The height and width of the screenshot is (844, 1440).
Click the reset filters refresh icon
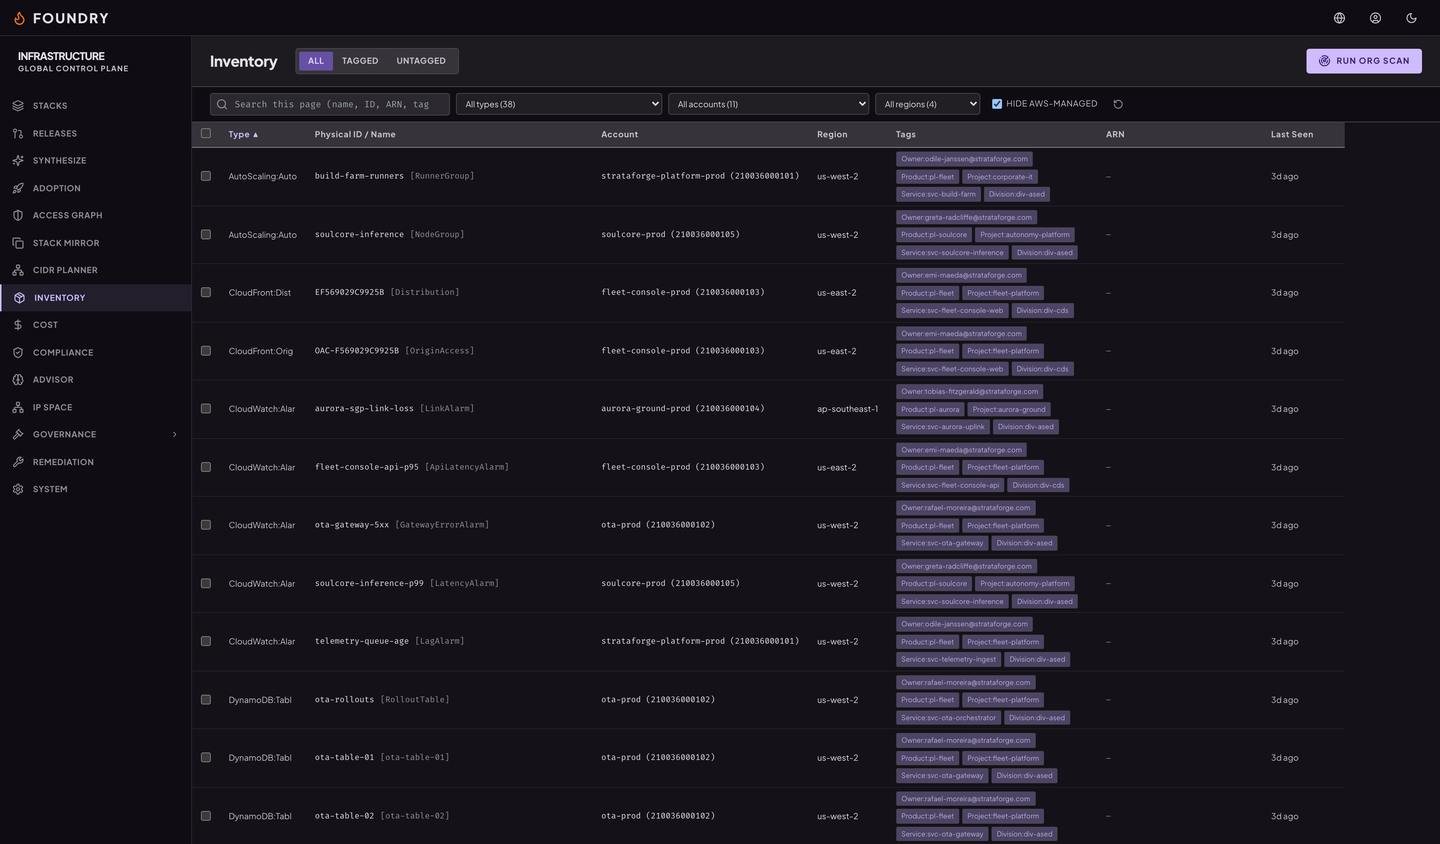pos(1118,104)
